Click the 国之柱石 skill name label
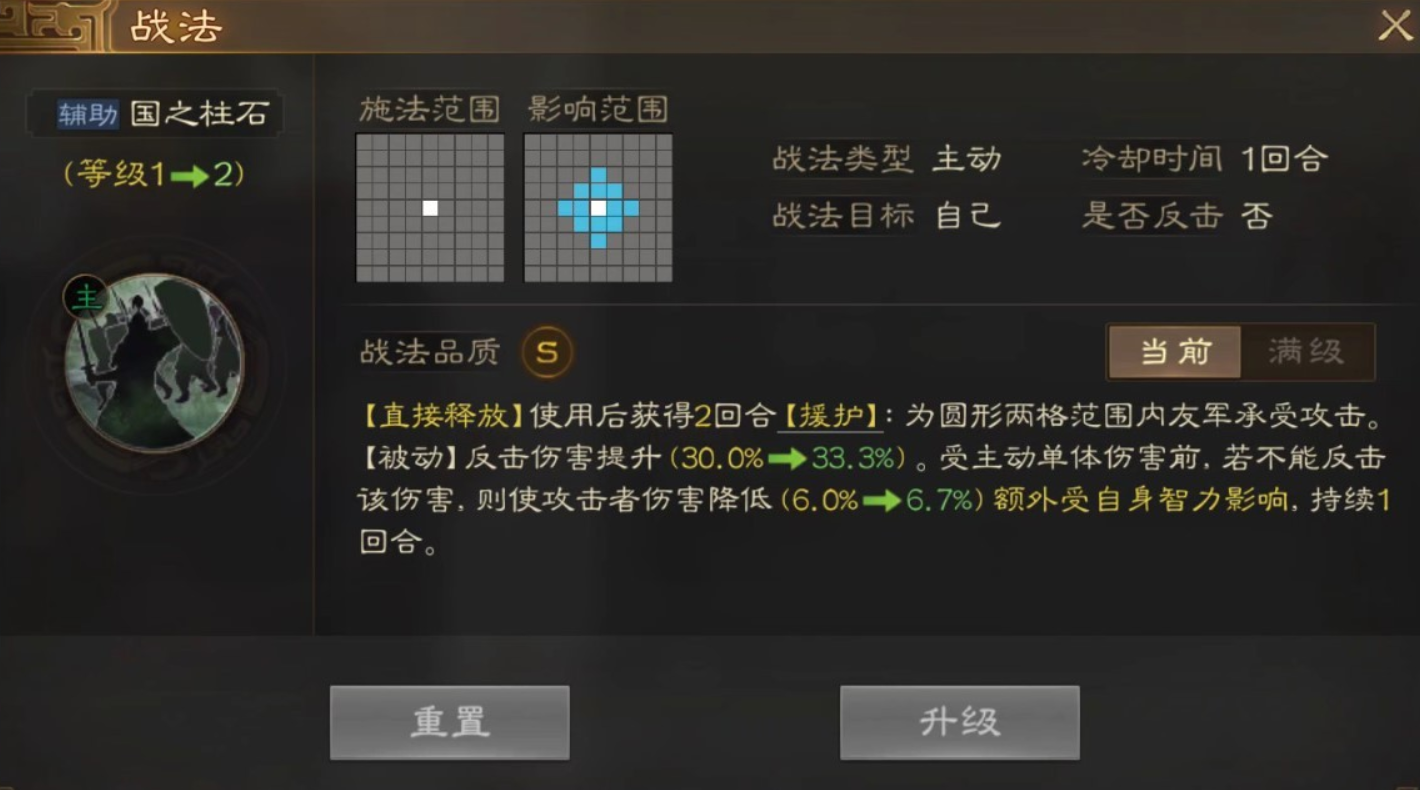 pyautogui.click(x=200, y=114)
